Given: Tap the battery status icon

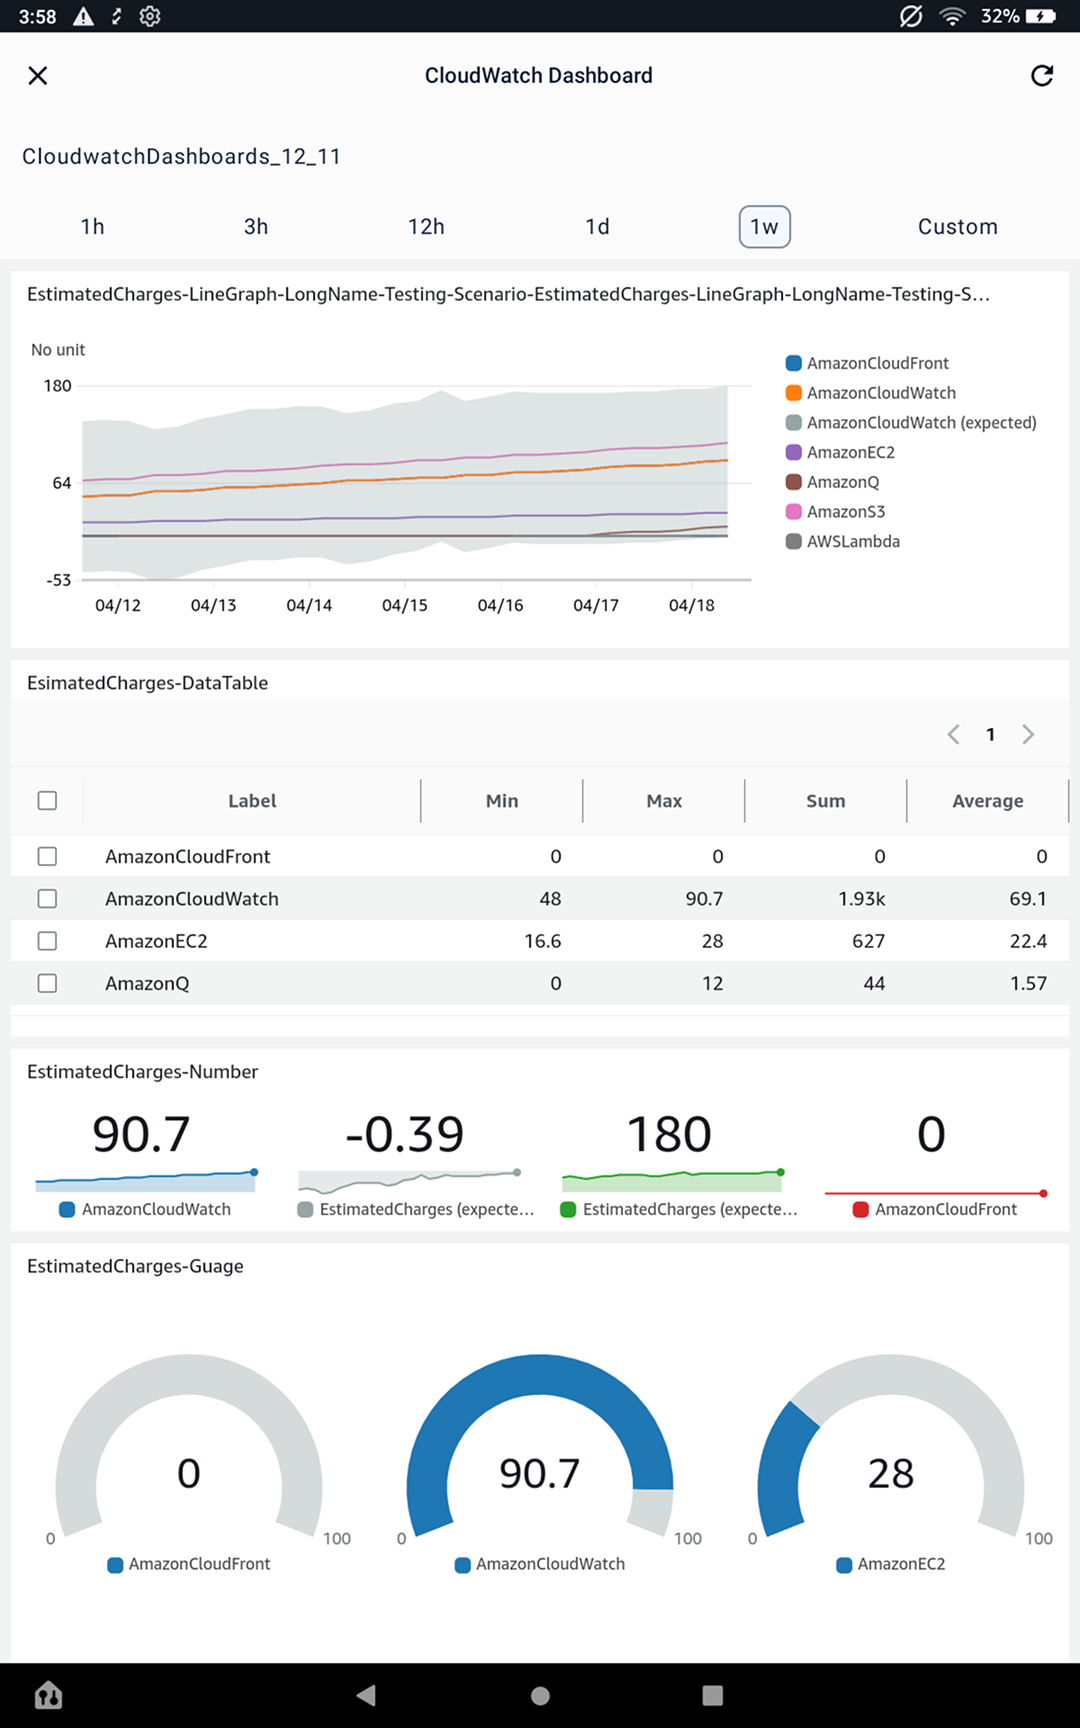Looking at the screenshot, I should (1041, 16).
